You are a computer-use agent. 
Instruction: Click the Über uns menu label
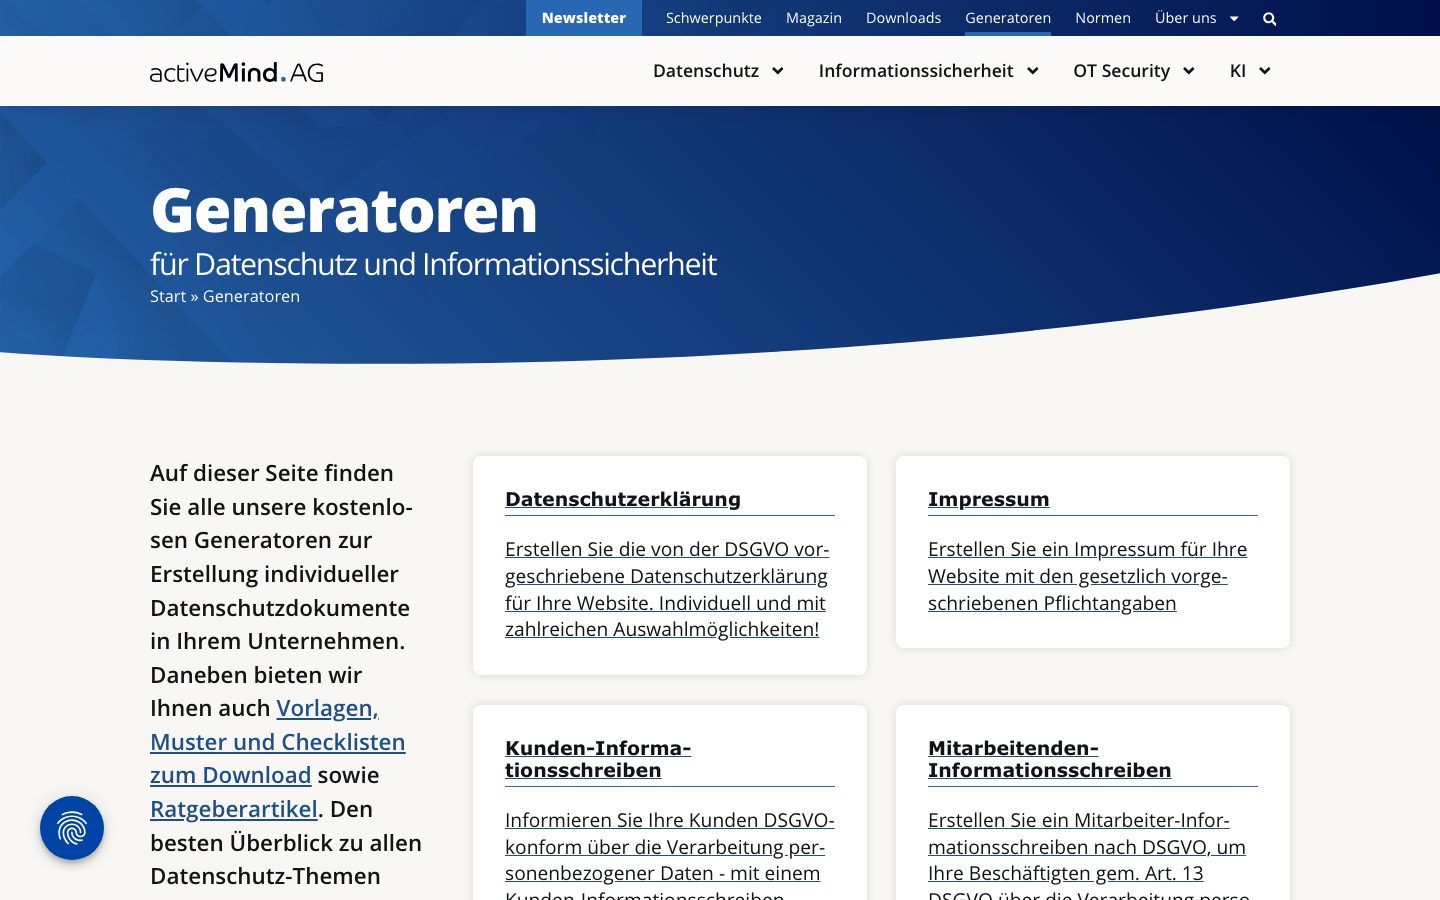point(1185,18)
